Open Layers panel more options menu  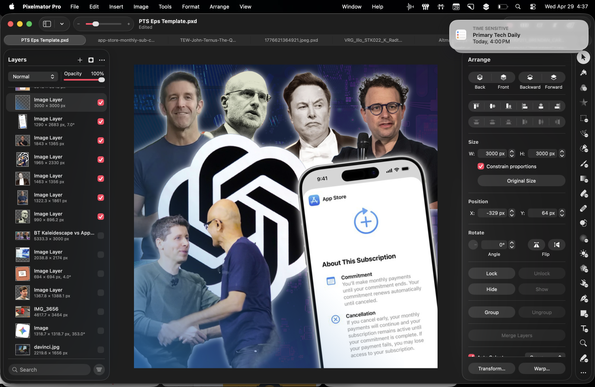tap(102, 60)
